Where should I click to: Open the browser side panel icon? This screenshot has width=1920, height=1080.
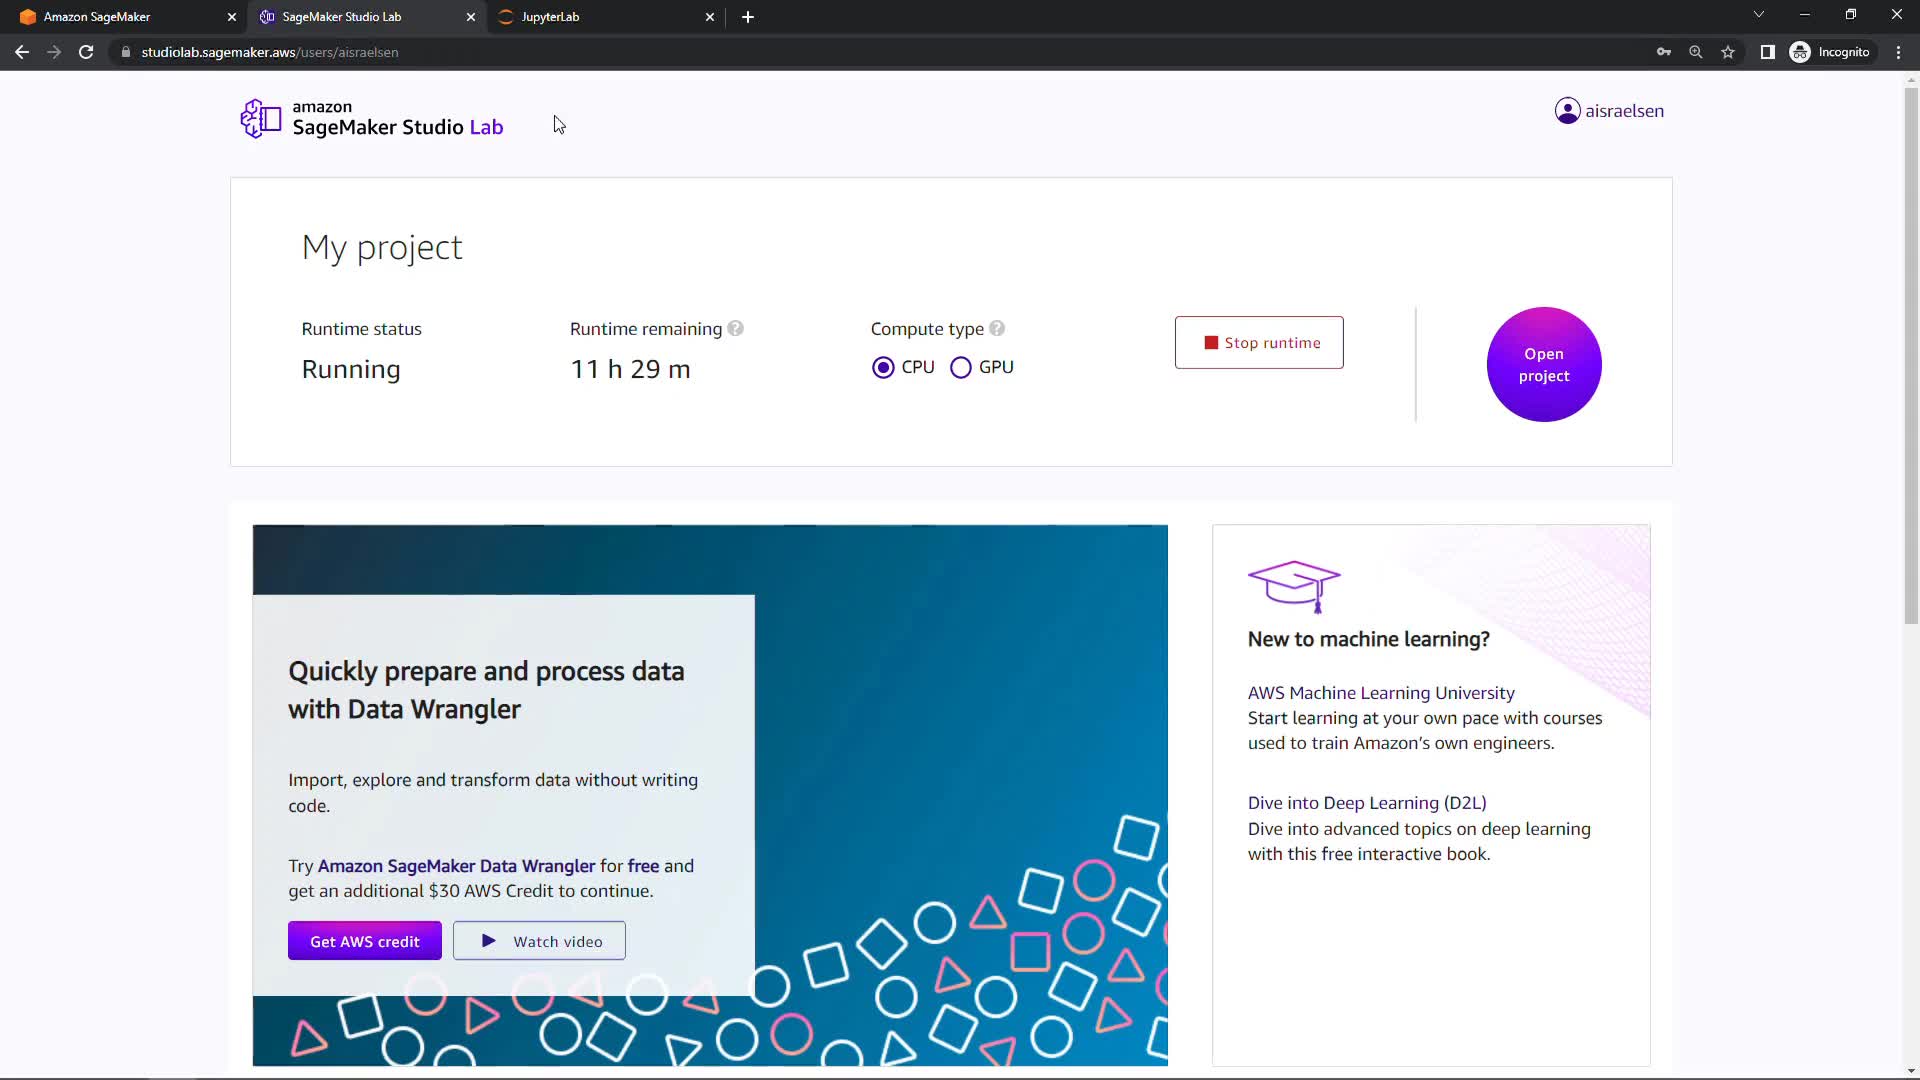(1768, 52)
